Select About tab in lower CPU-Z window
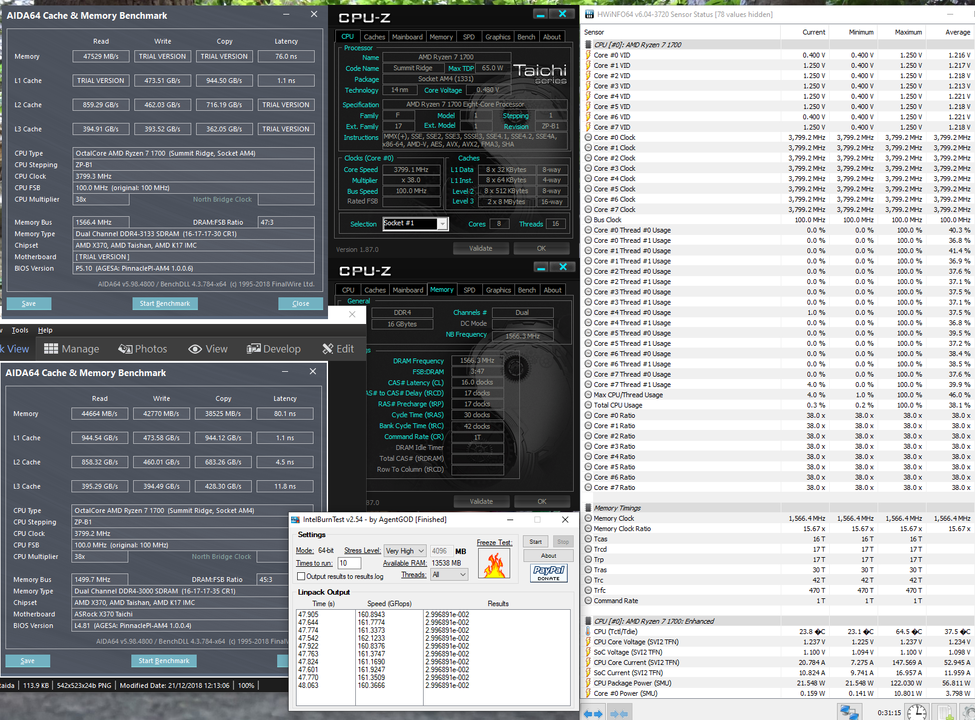The height and width of the screenshot is (720, 975). [552, 290]
